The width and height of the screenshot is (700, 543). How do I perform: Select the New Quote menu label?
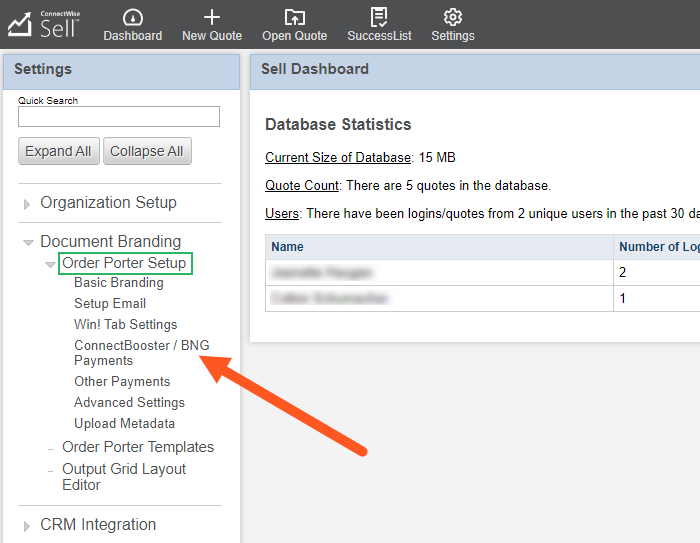tap(212, 36)
